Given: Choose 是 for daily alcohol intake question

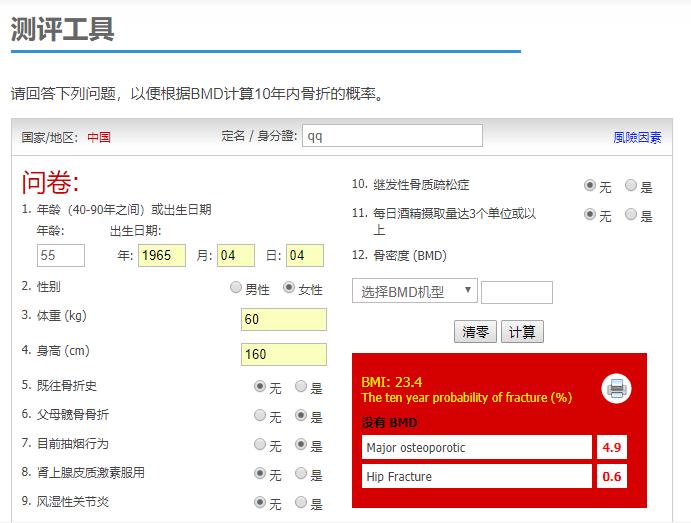Looking at the screenshot, I should (631, 215).
